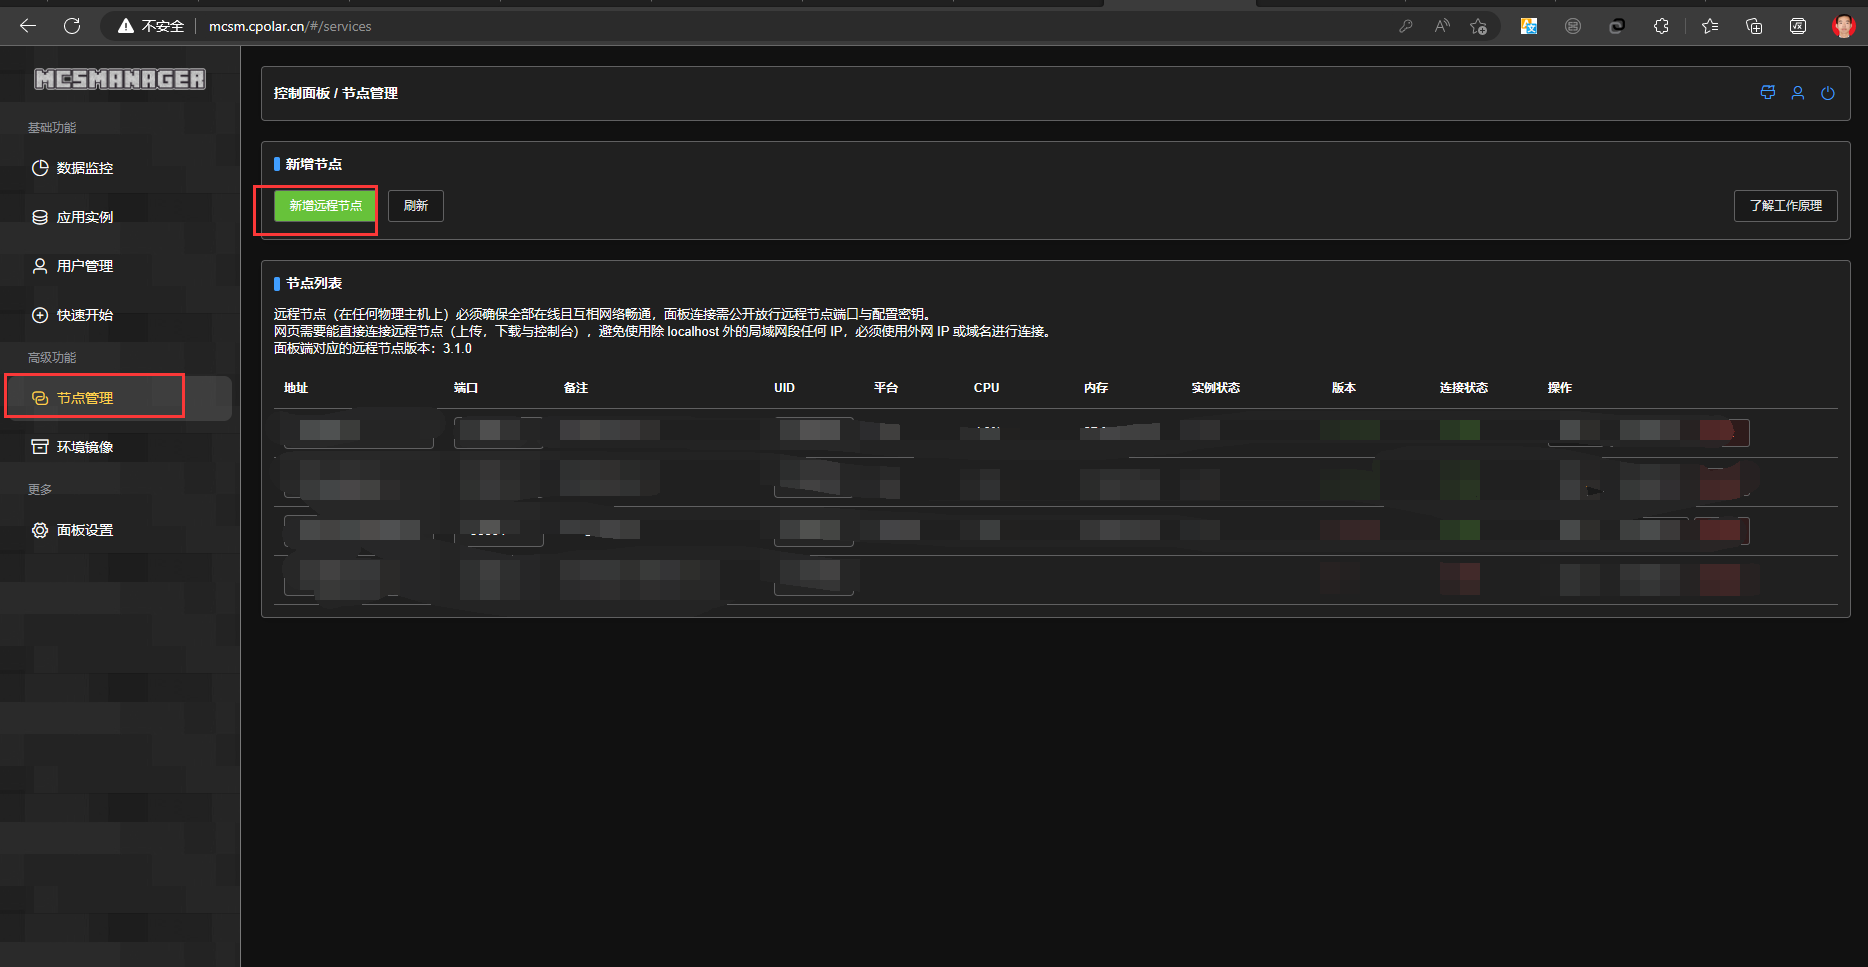
Task: Click the blue power/logout icon in header
Action: point(1827,93)
